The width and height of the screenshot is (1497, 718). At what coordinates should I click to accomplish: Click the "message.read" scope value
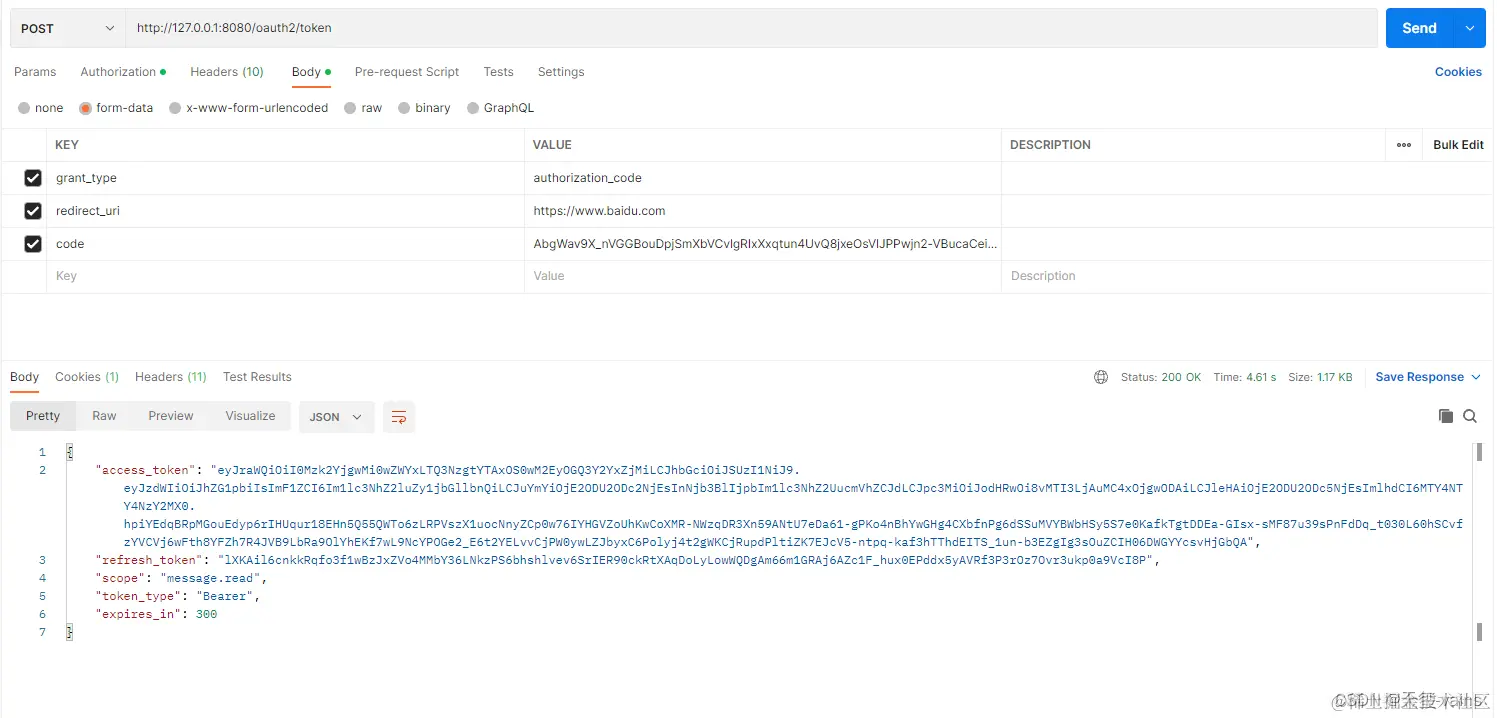210,578
